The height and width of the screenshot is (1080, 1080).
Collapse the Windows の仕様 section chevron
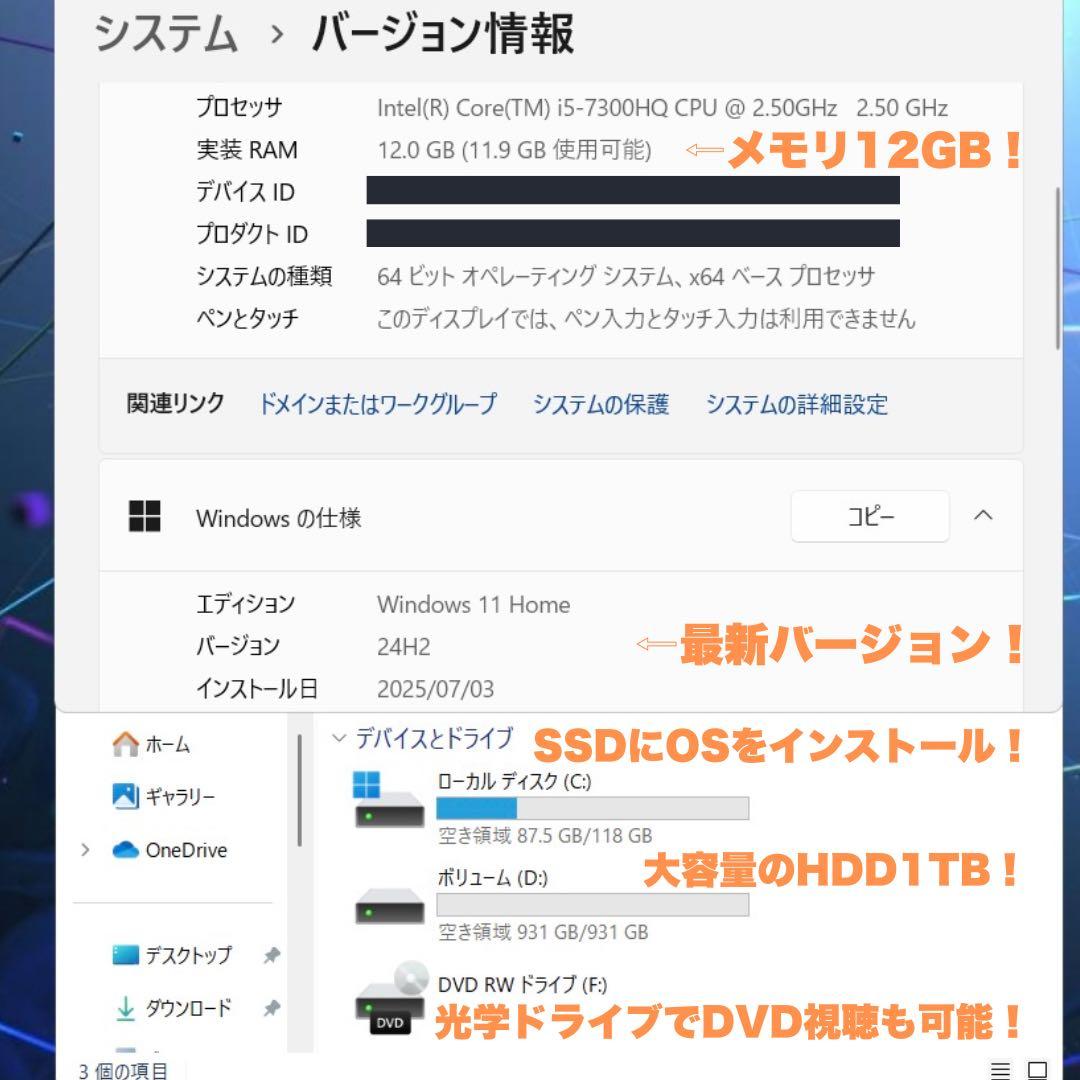[984, 515]
